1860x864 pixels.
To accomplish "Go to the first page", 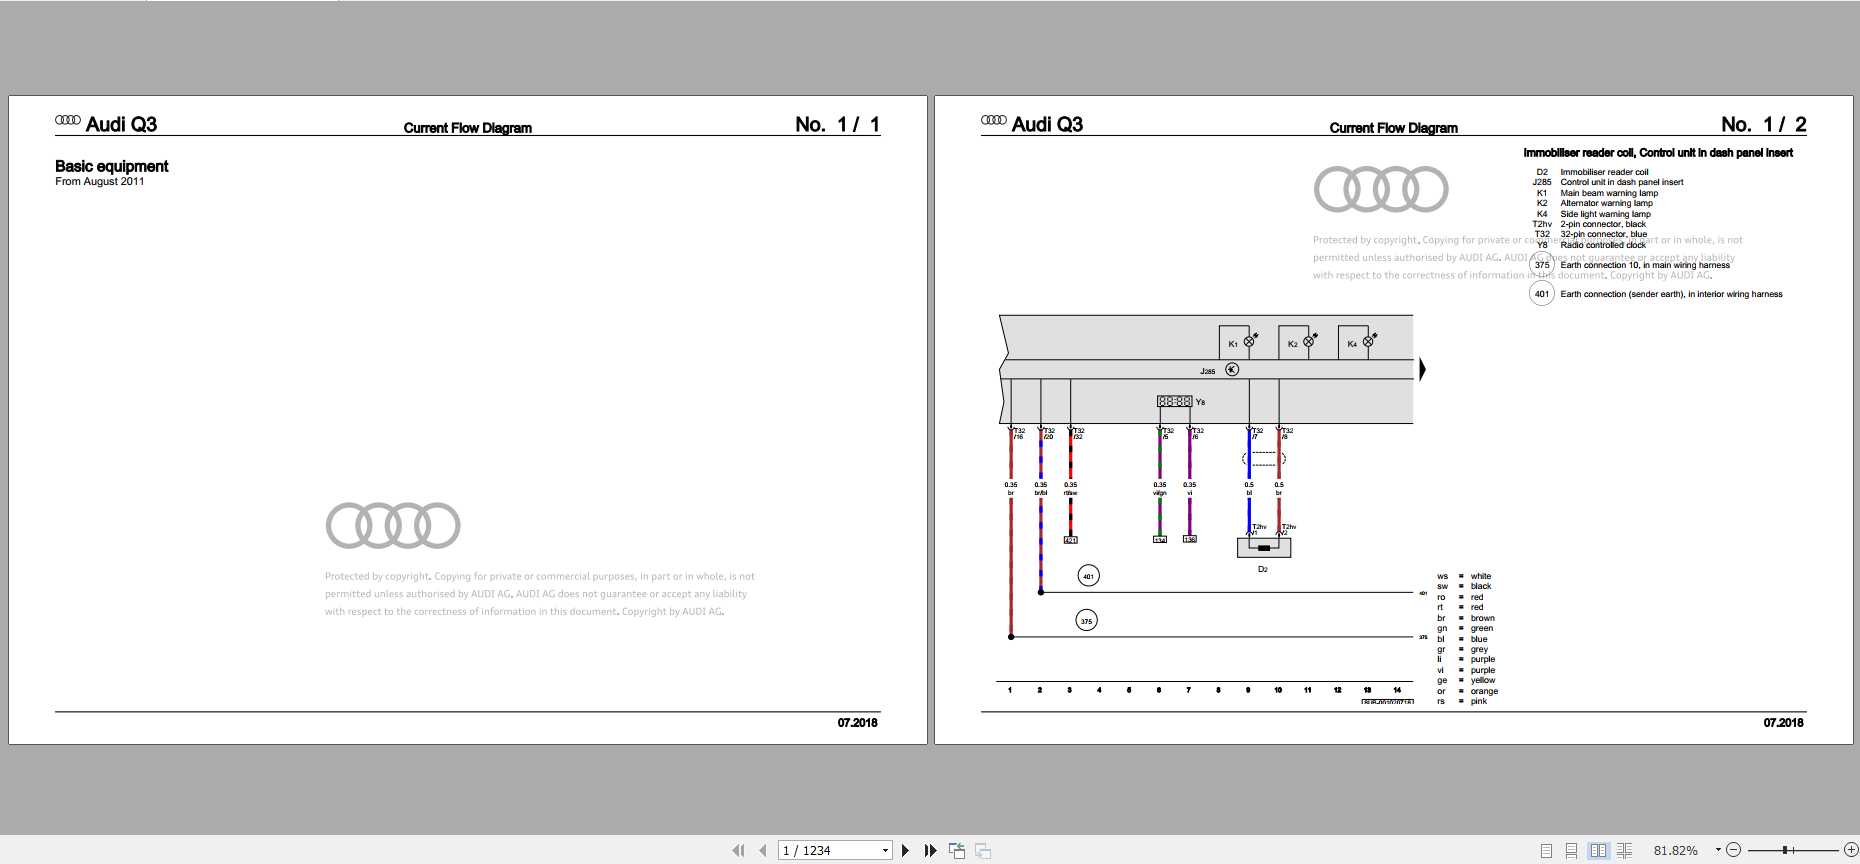I will [738, 850].
